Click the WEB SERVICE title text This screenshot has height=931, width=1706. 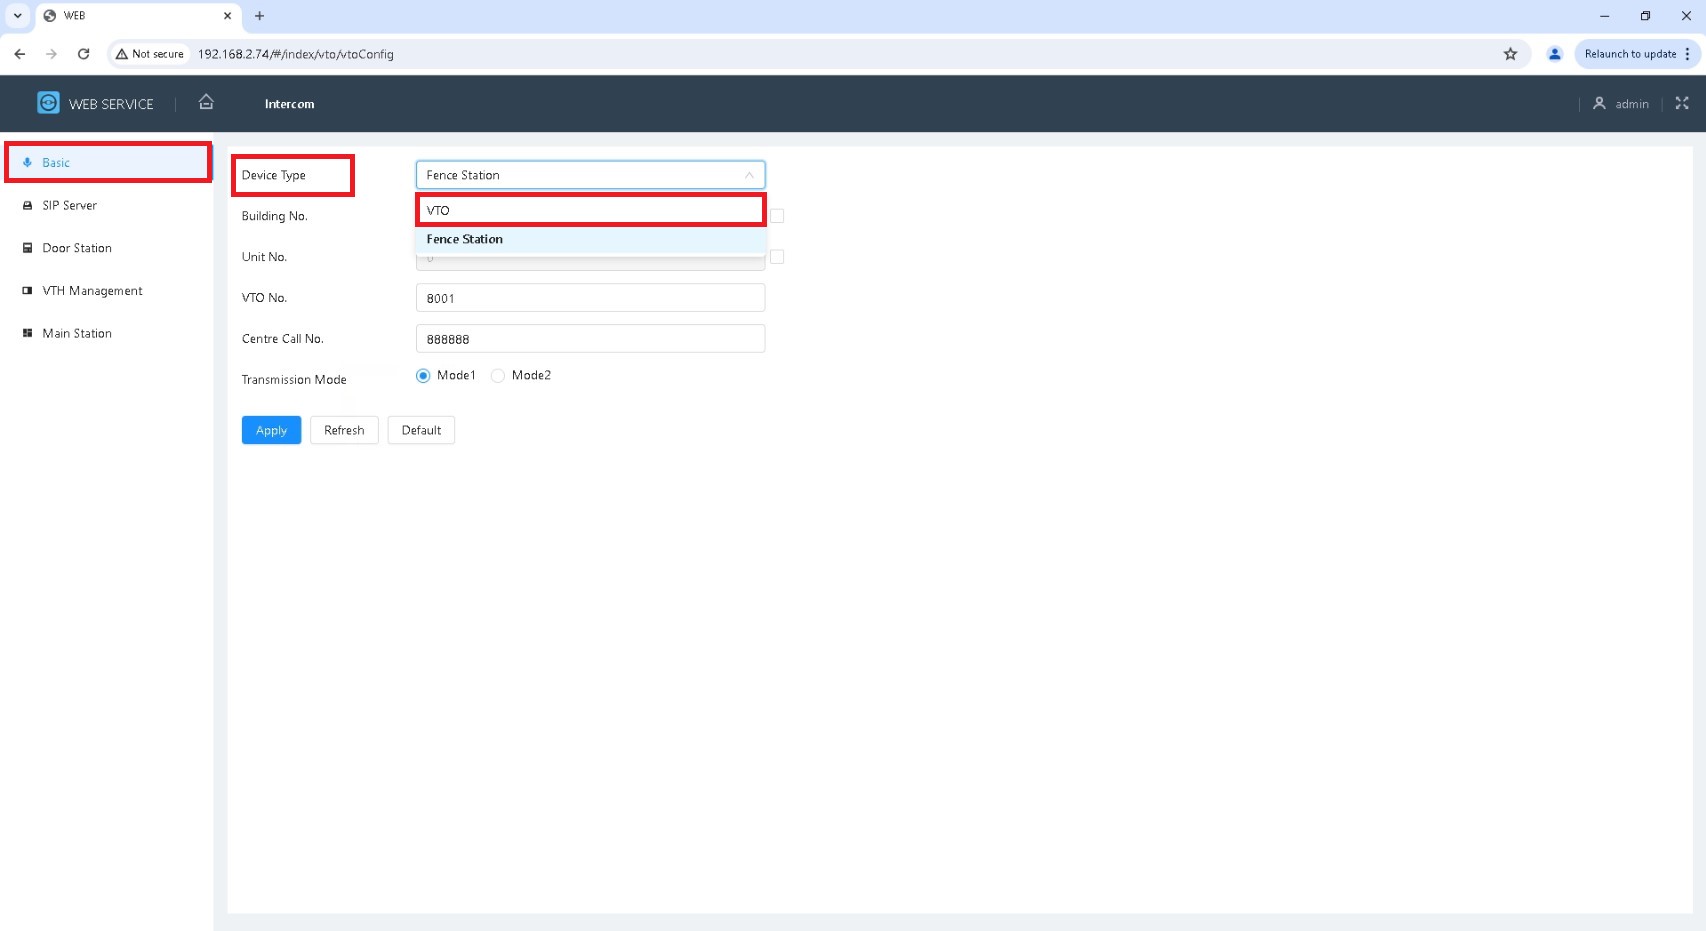click(111, 104)
